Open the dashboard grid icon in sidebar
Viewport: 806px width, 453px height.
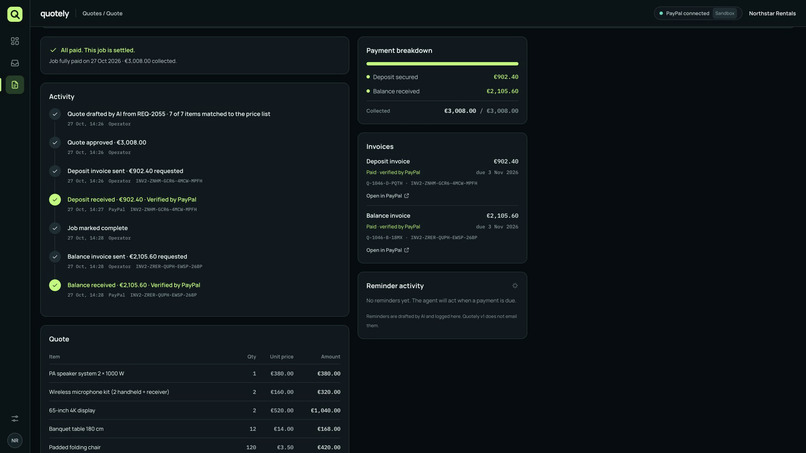[14, 41]
